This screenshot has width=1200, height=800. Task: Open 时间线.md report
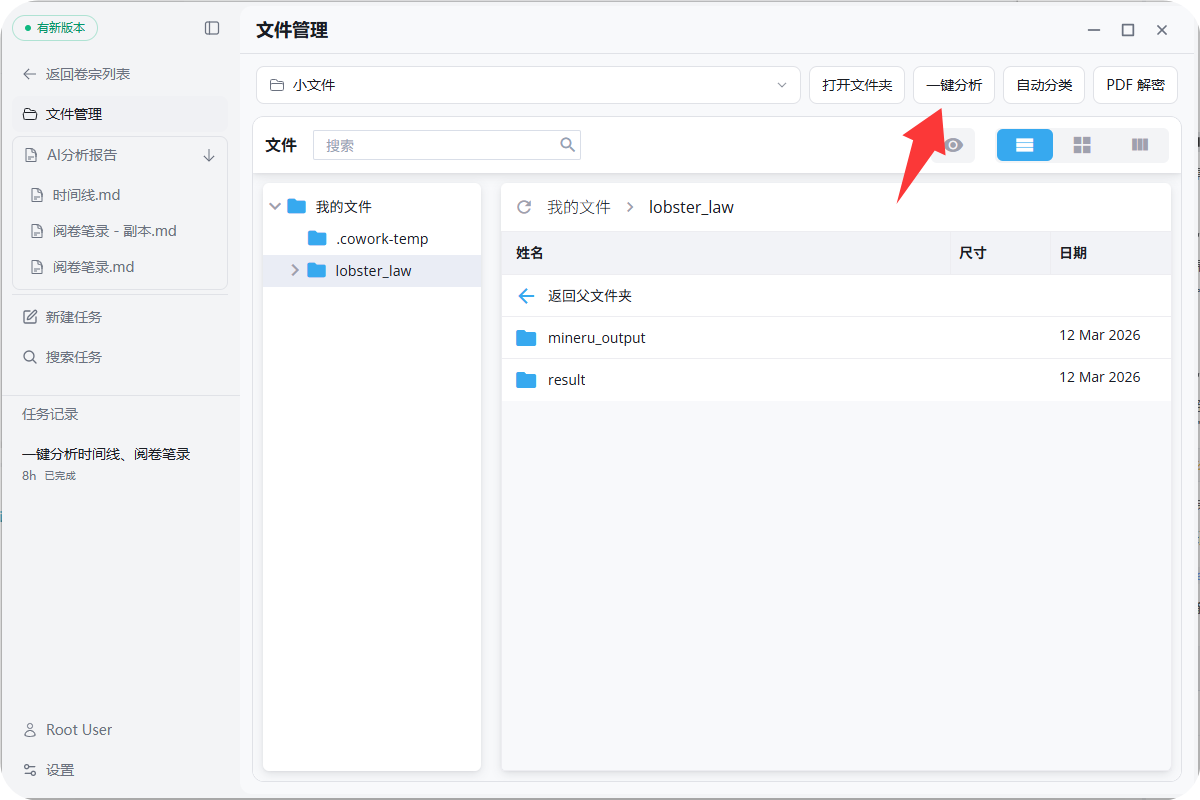86,195
